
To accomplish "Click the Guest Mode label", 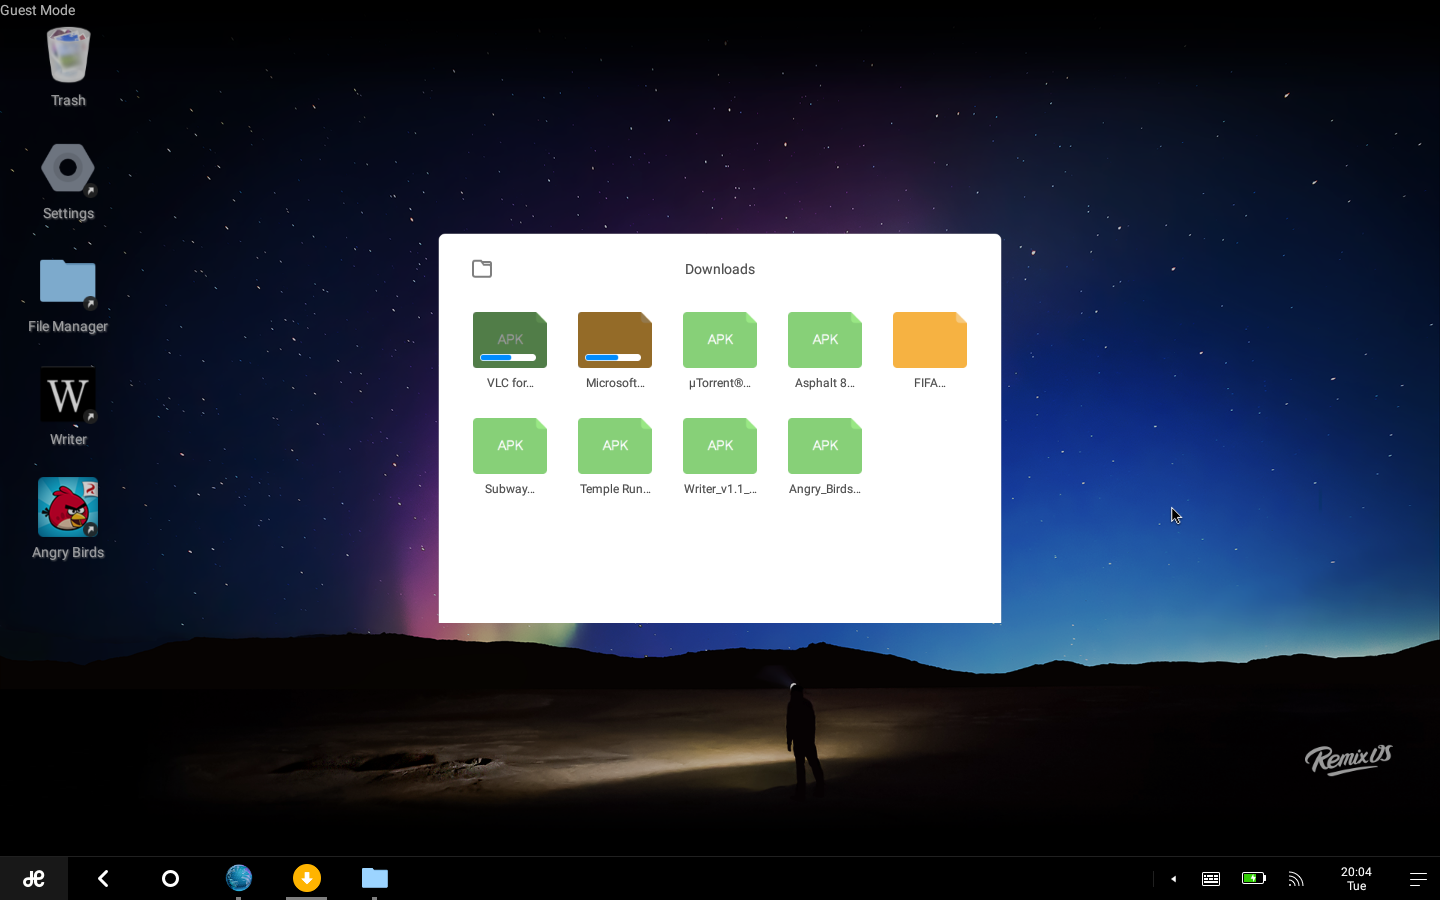I will click(x=38, y=10).
